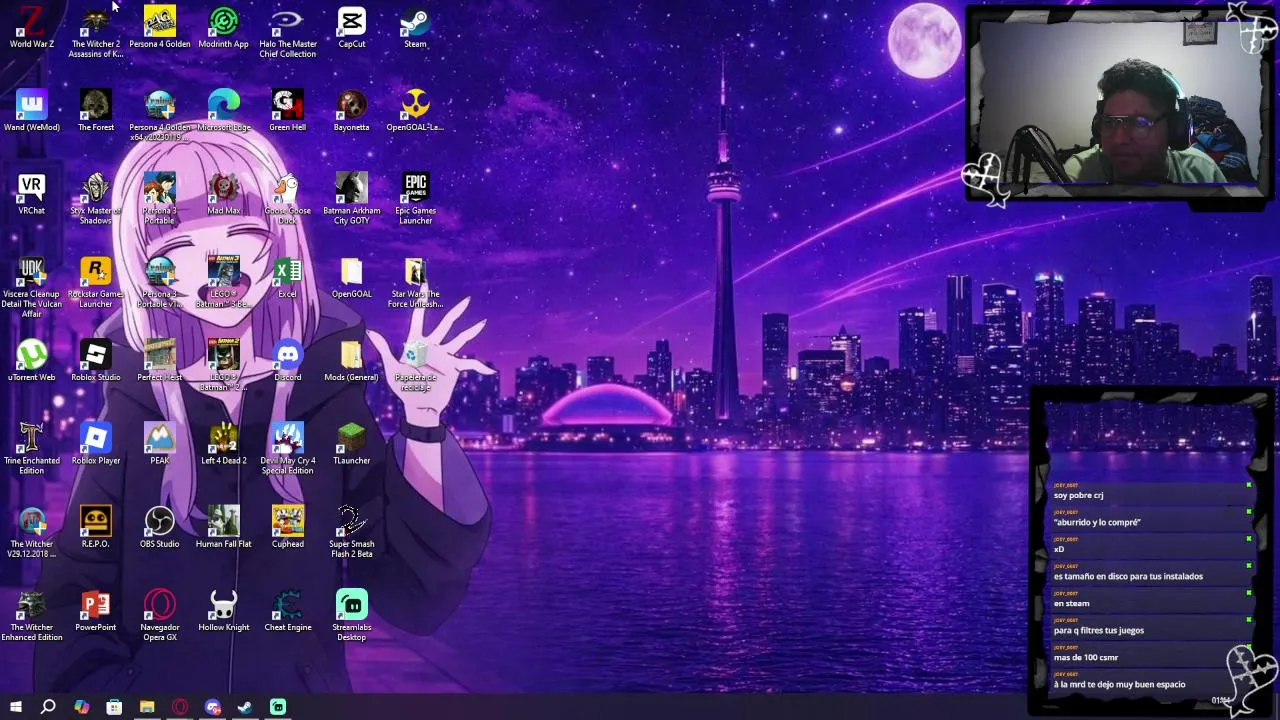
Task: Switch to Discord in the taskbar
Action: (x=213, y=707)
